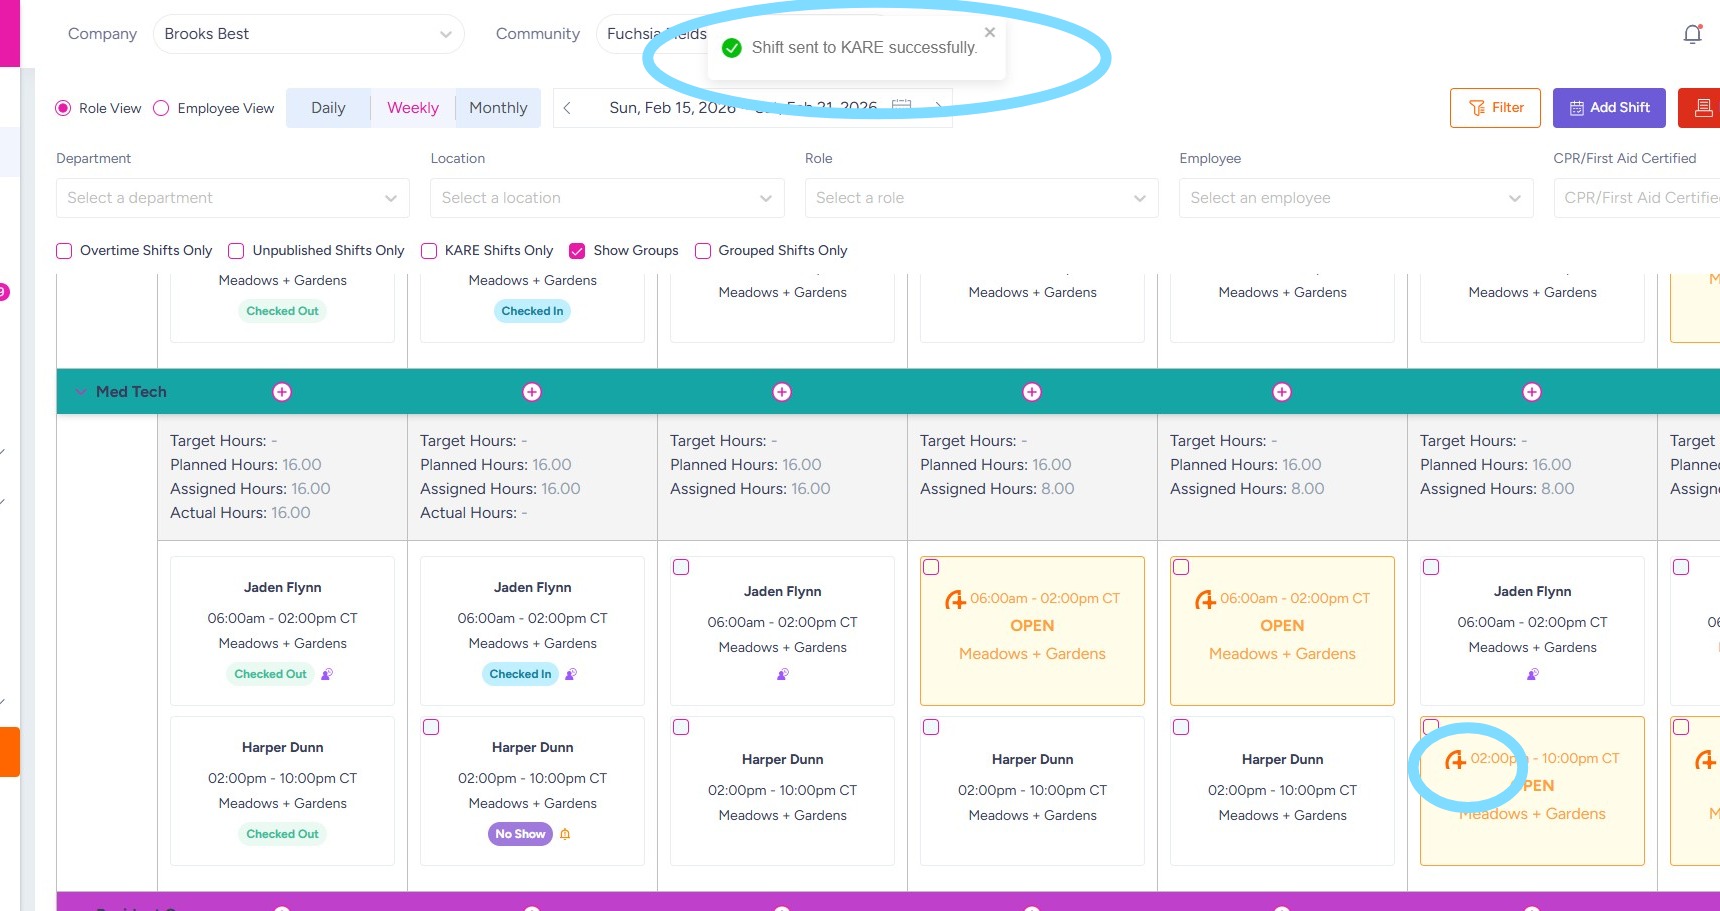
Task: Click KARE icon next to Checked Out badge
Action: pyautogui.click(x=326, y=674)
